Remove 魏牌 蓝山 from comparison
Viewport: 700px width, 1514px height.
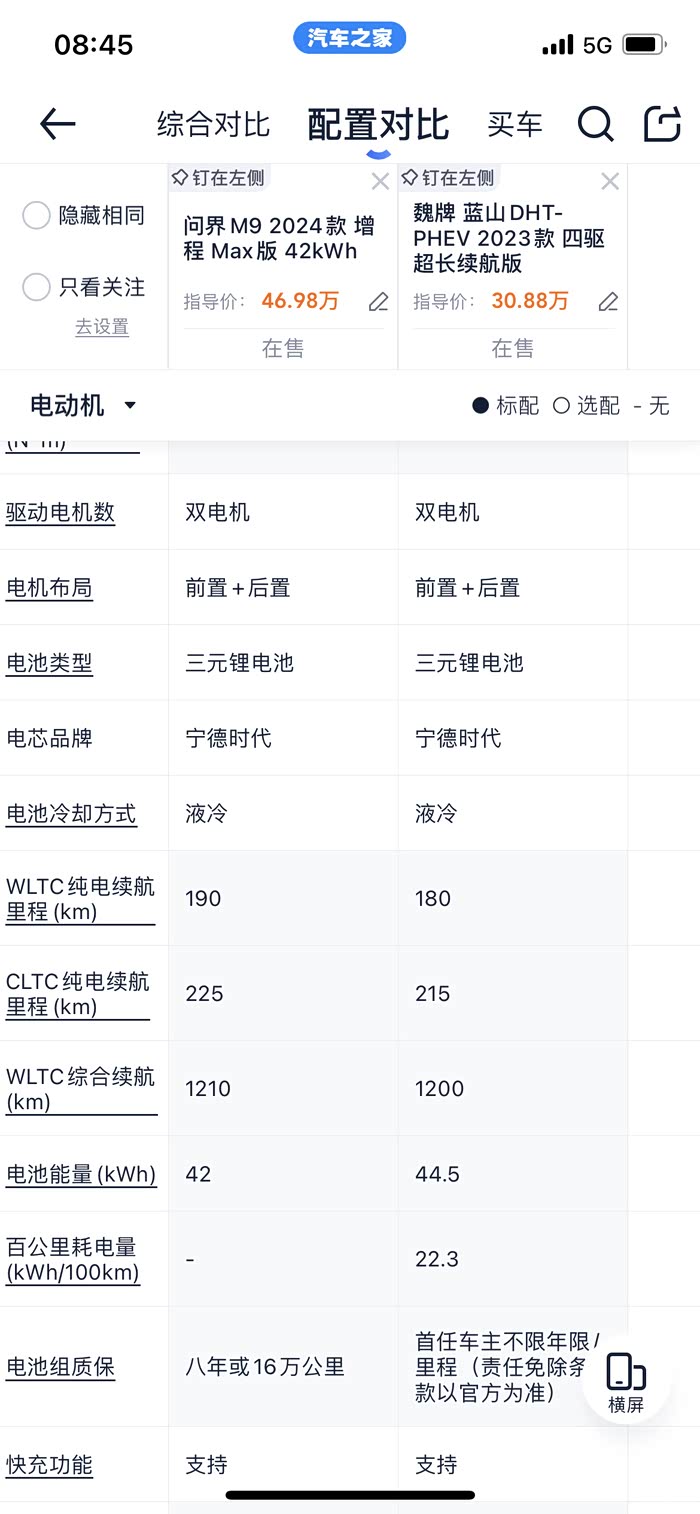point(610,181)
